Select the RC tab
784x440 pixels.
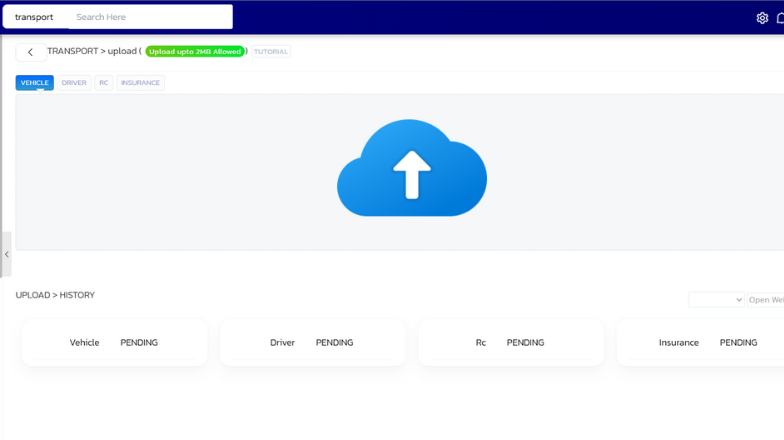point(103,83)
